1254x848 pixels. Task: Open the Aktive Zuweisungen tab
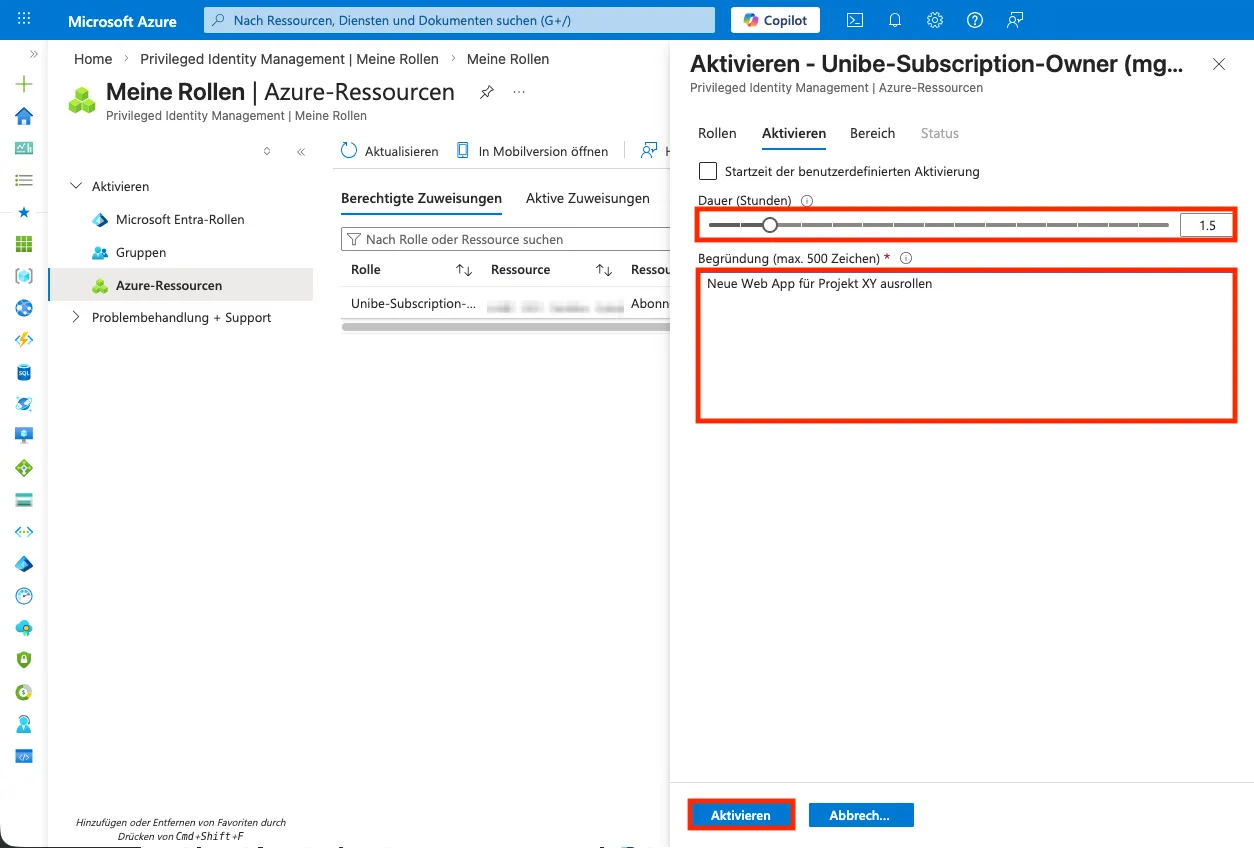point(588,198)
